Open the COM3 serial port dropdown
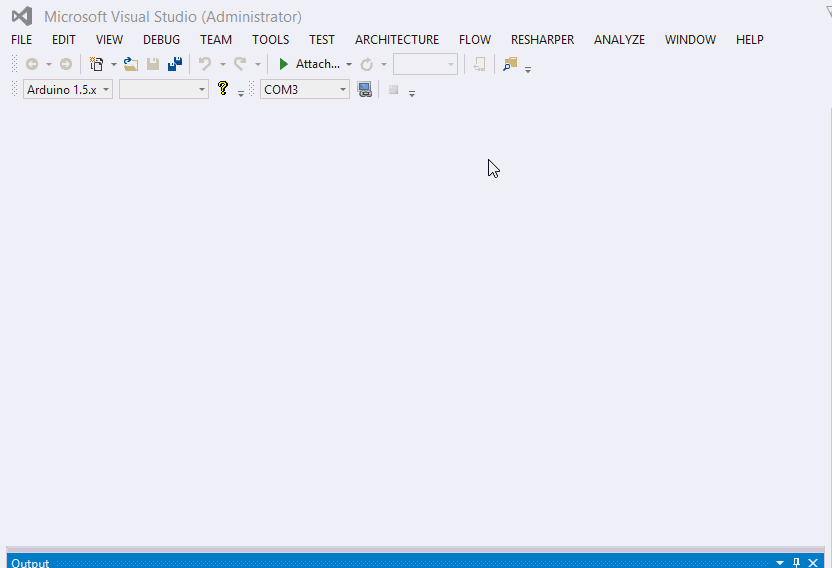832x568 pixels. coord(343,90)
